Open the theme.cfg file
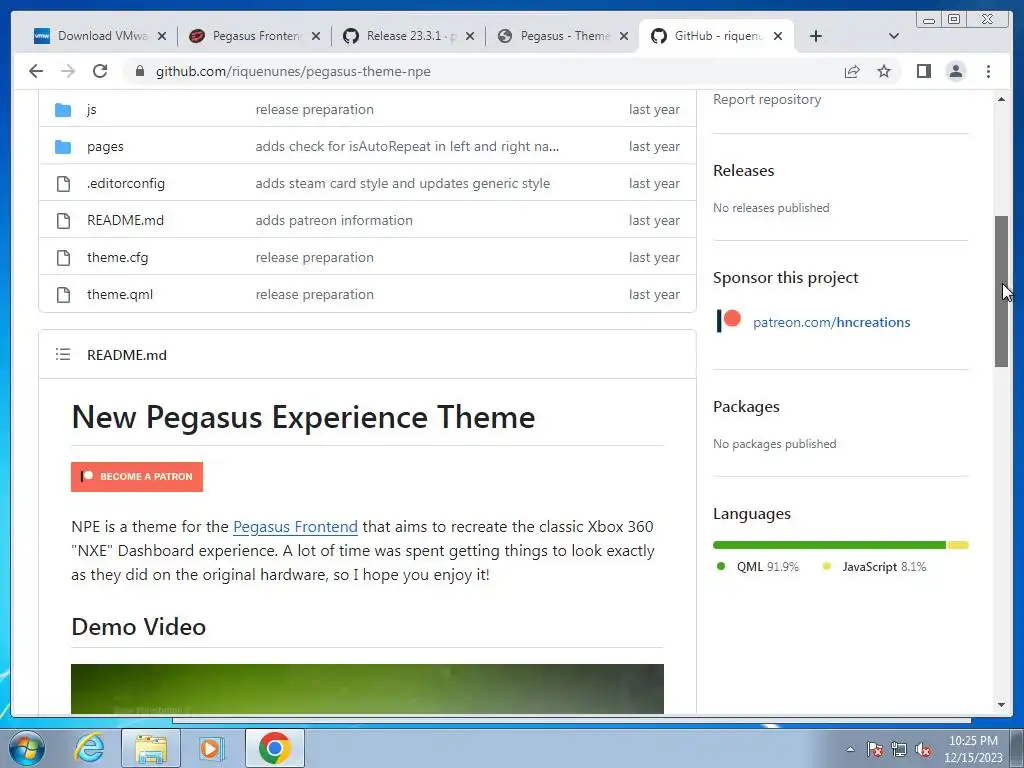This screenshot has height=768, width=1024. pos(118,257)
